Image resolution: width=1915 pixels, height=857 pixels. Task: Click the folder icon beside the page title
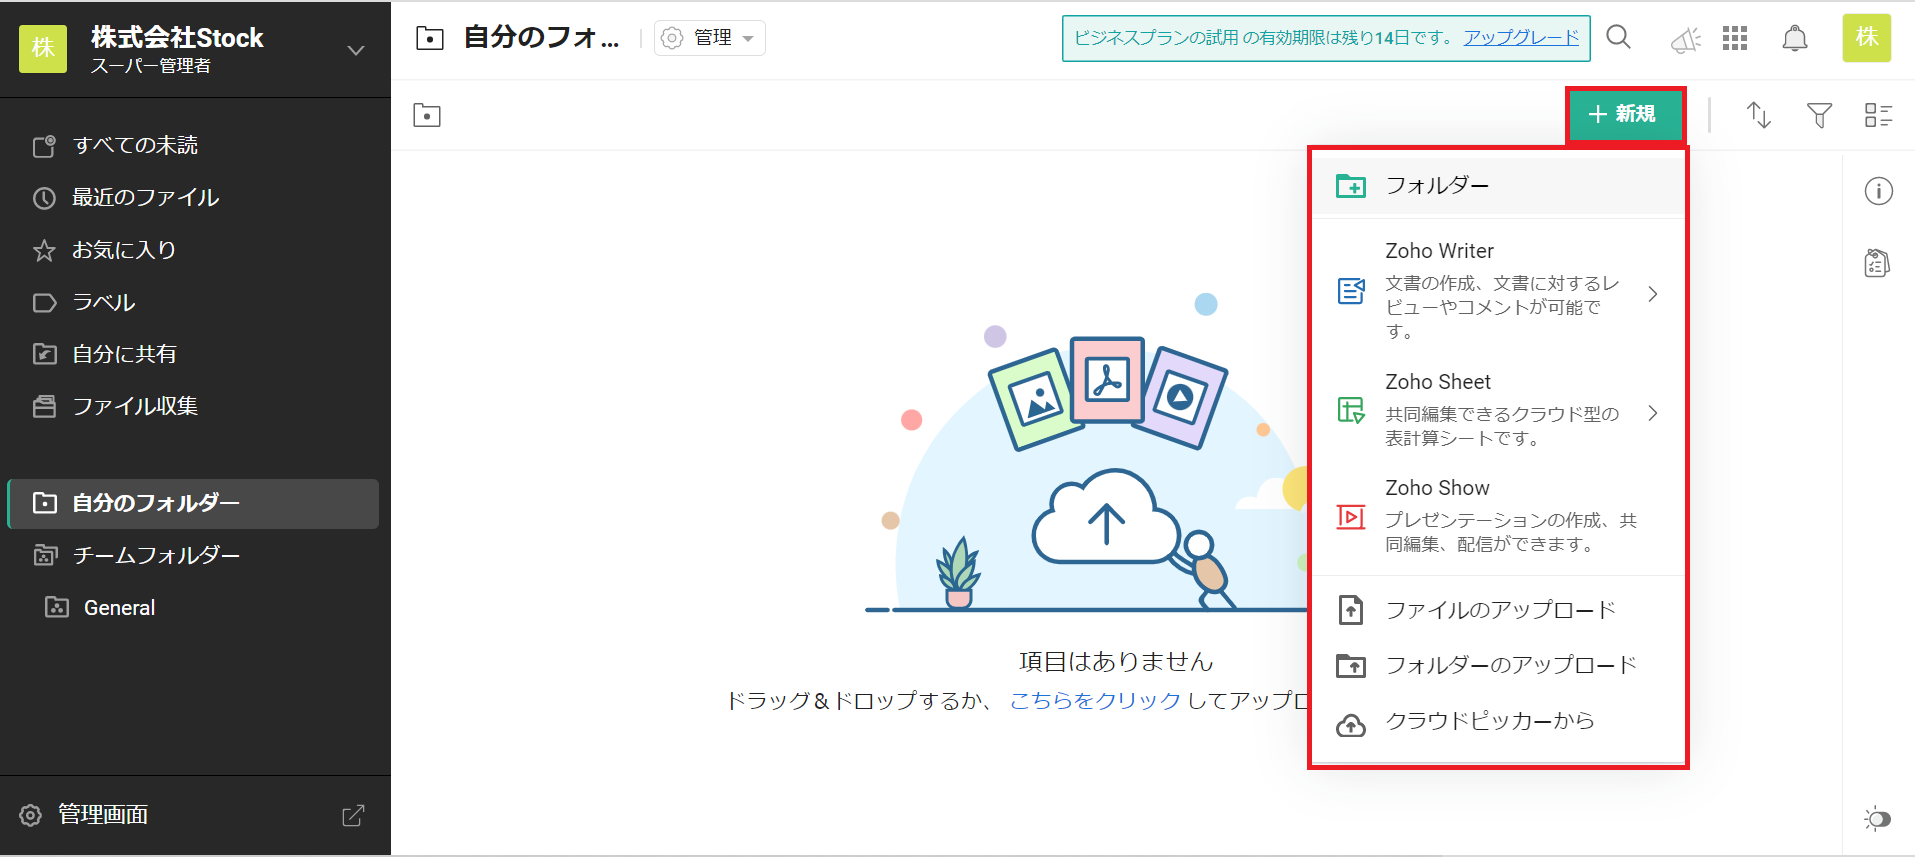430,38
